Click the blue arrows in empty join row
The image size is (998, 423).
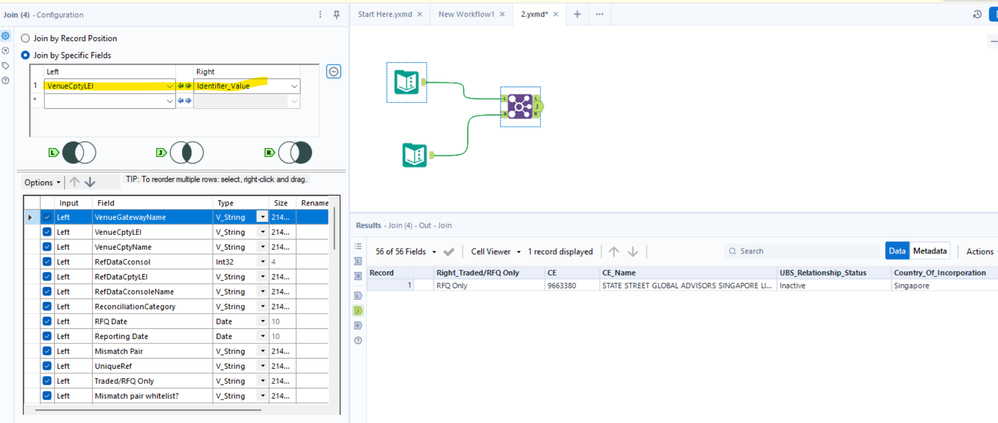(x=185, y=101)
